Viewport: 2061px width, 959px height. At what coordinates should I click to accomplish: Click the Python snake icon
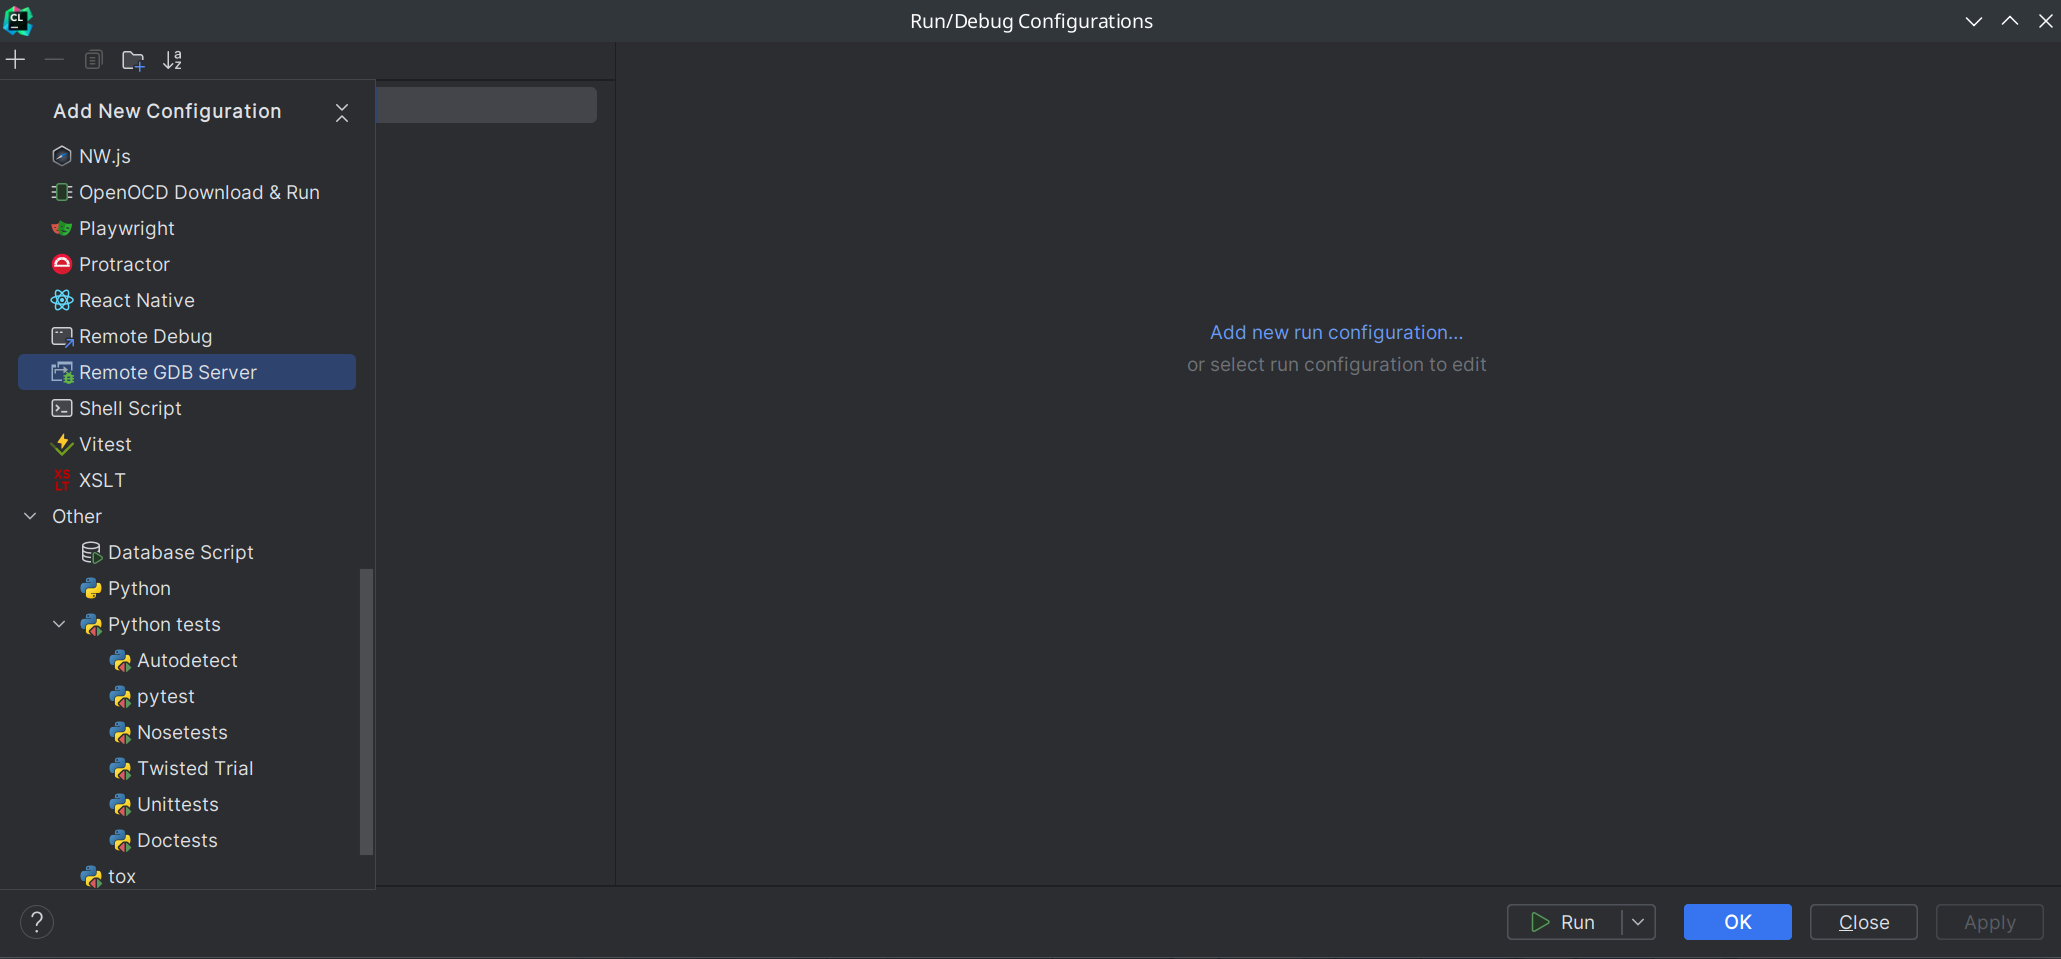pyautogui.click(x=91, y=588)
